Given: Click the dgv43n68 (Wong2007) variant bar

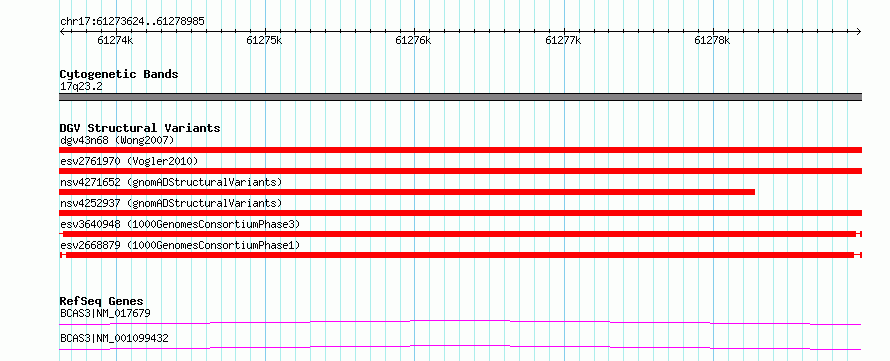Looking at the screenshot, I should [460, 150].
